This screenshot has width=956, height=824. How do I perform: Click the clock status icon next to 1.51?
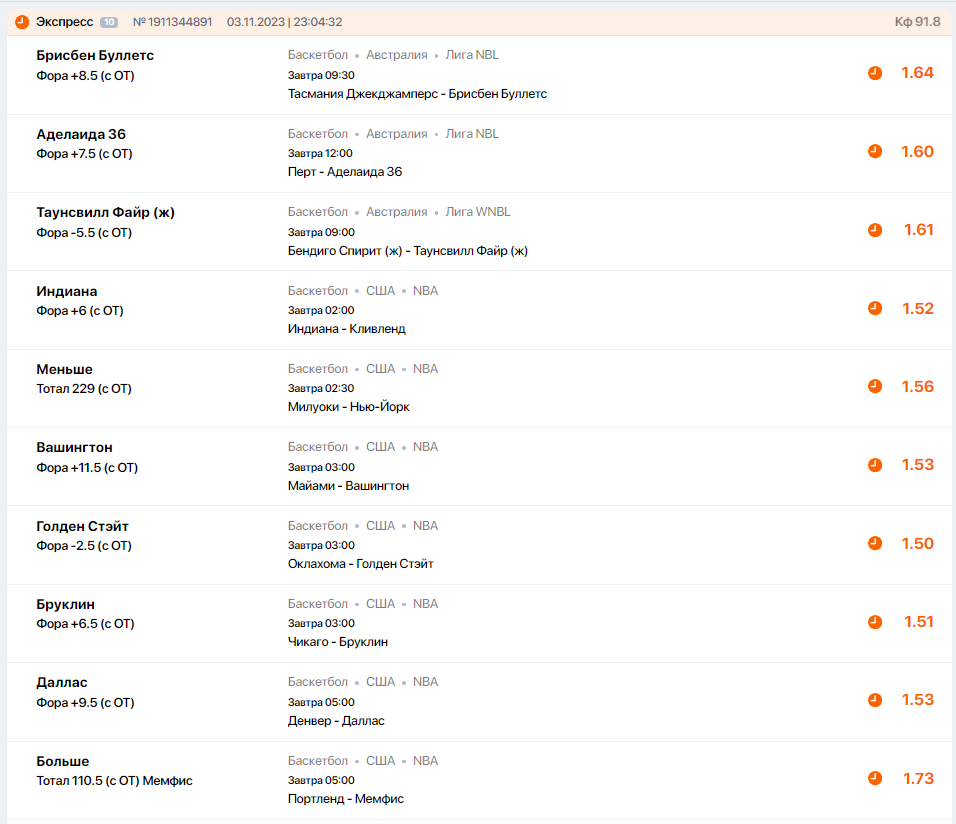[x=875, y=622]
